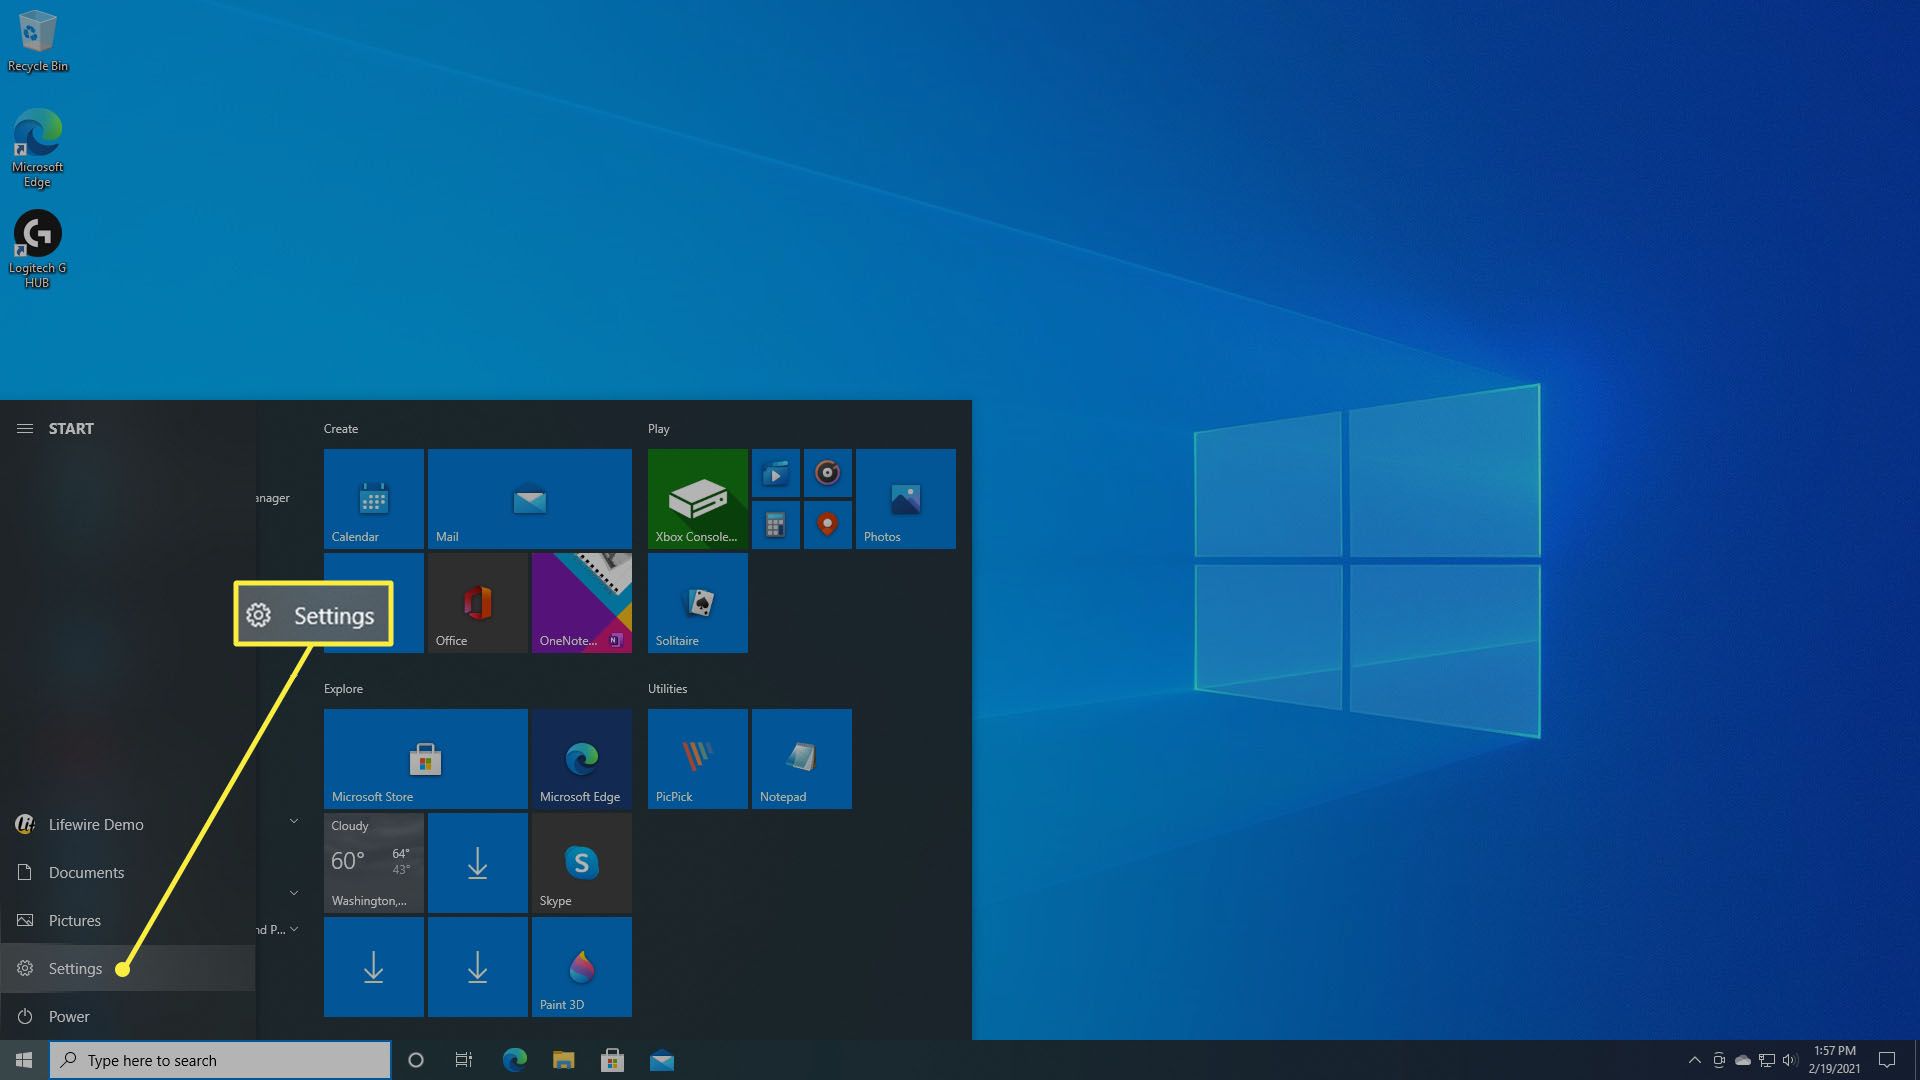Click the Power option in Start menu
The height and width of the screenshot is (1080, 1920).
click(69, 1015)
